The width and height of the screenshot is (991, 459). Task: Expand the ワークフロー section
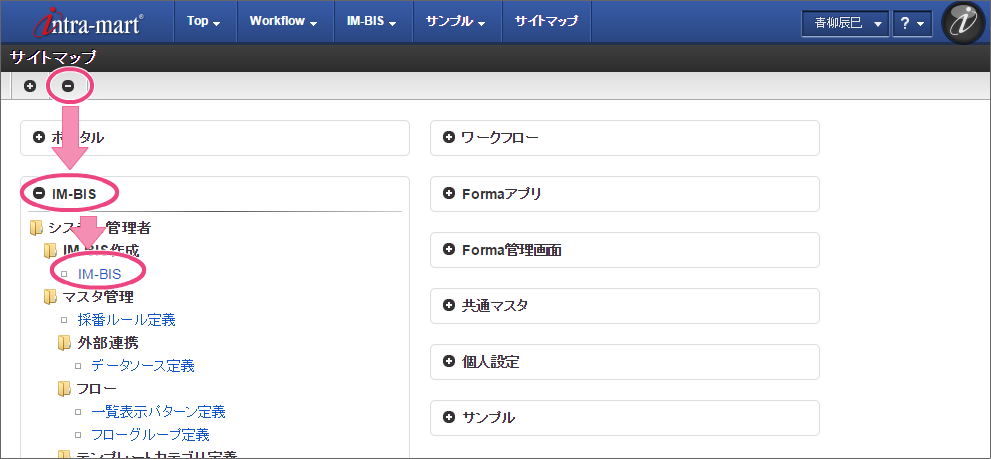(x=448, y=138)
